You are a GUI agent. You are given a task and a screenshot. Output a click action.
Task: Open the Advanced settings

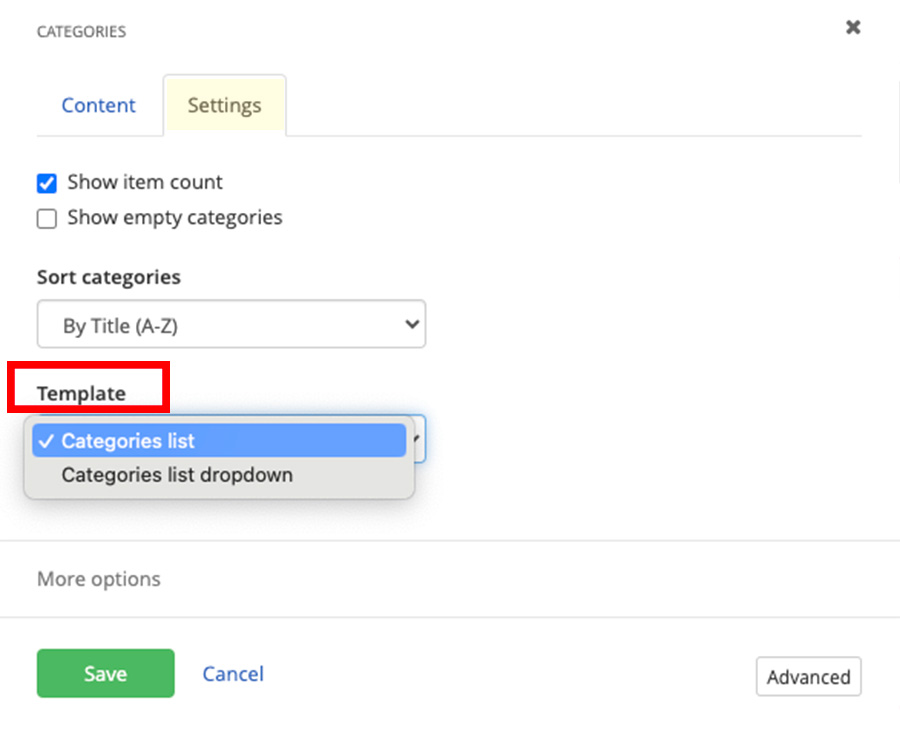pyautogui.click(x=808, y=676)
